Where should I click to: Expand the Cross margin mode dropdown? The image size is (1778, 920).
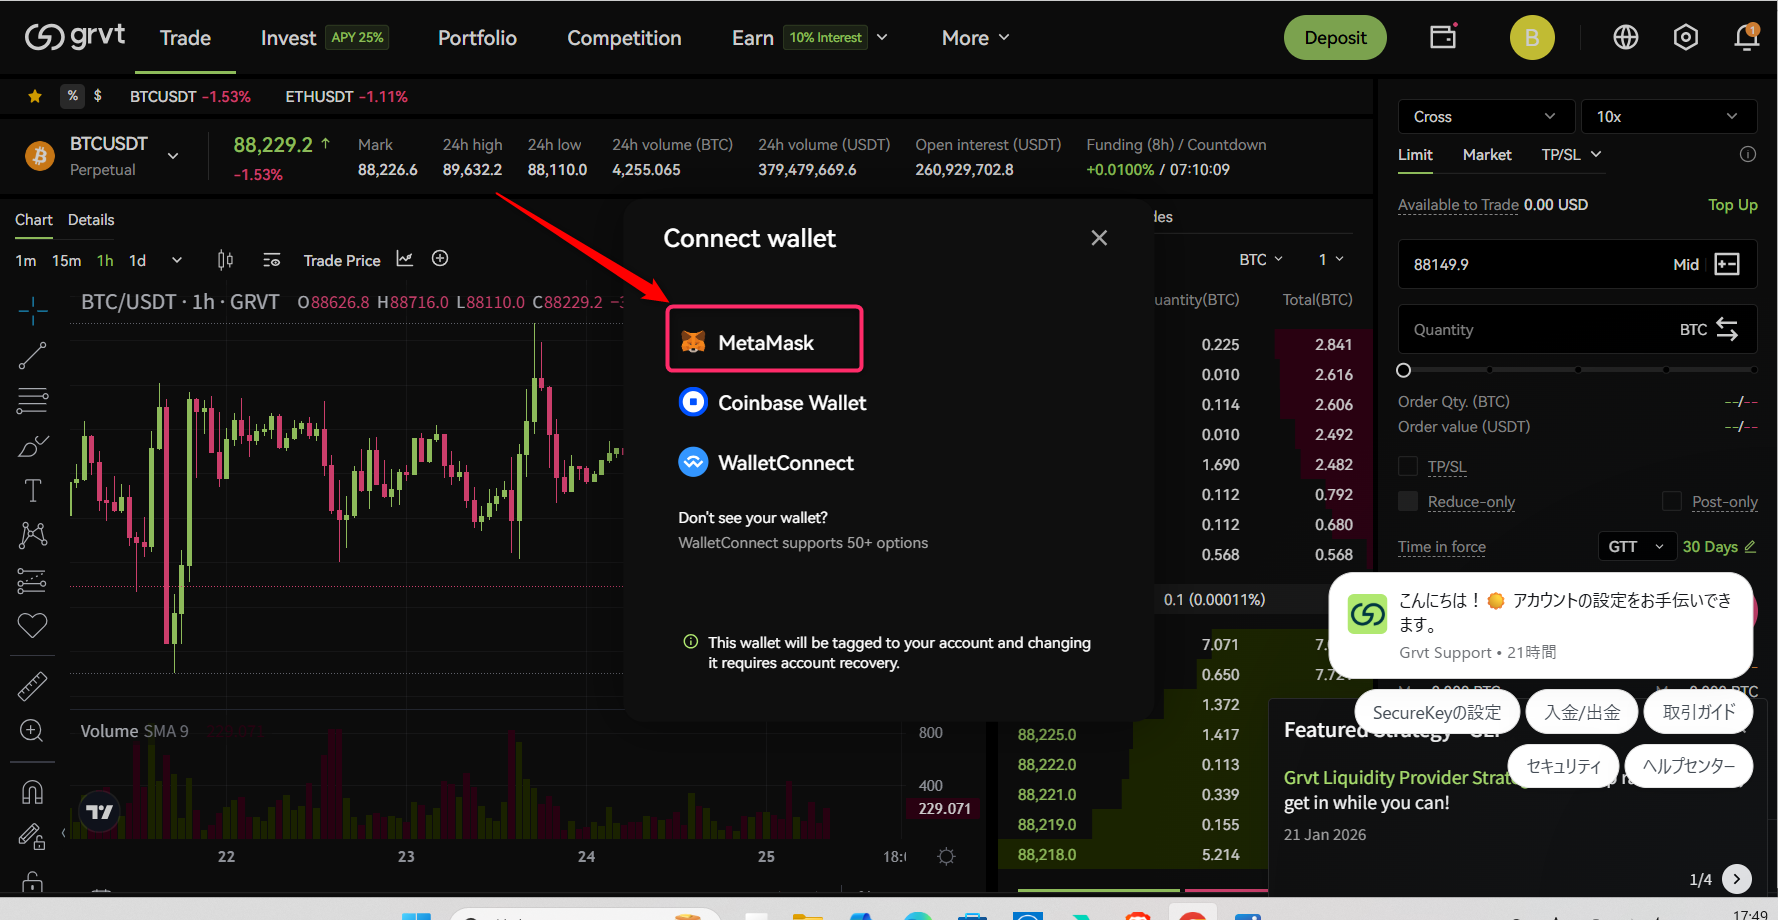pyautogui.click(x=1485, y=117)
